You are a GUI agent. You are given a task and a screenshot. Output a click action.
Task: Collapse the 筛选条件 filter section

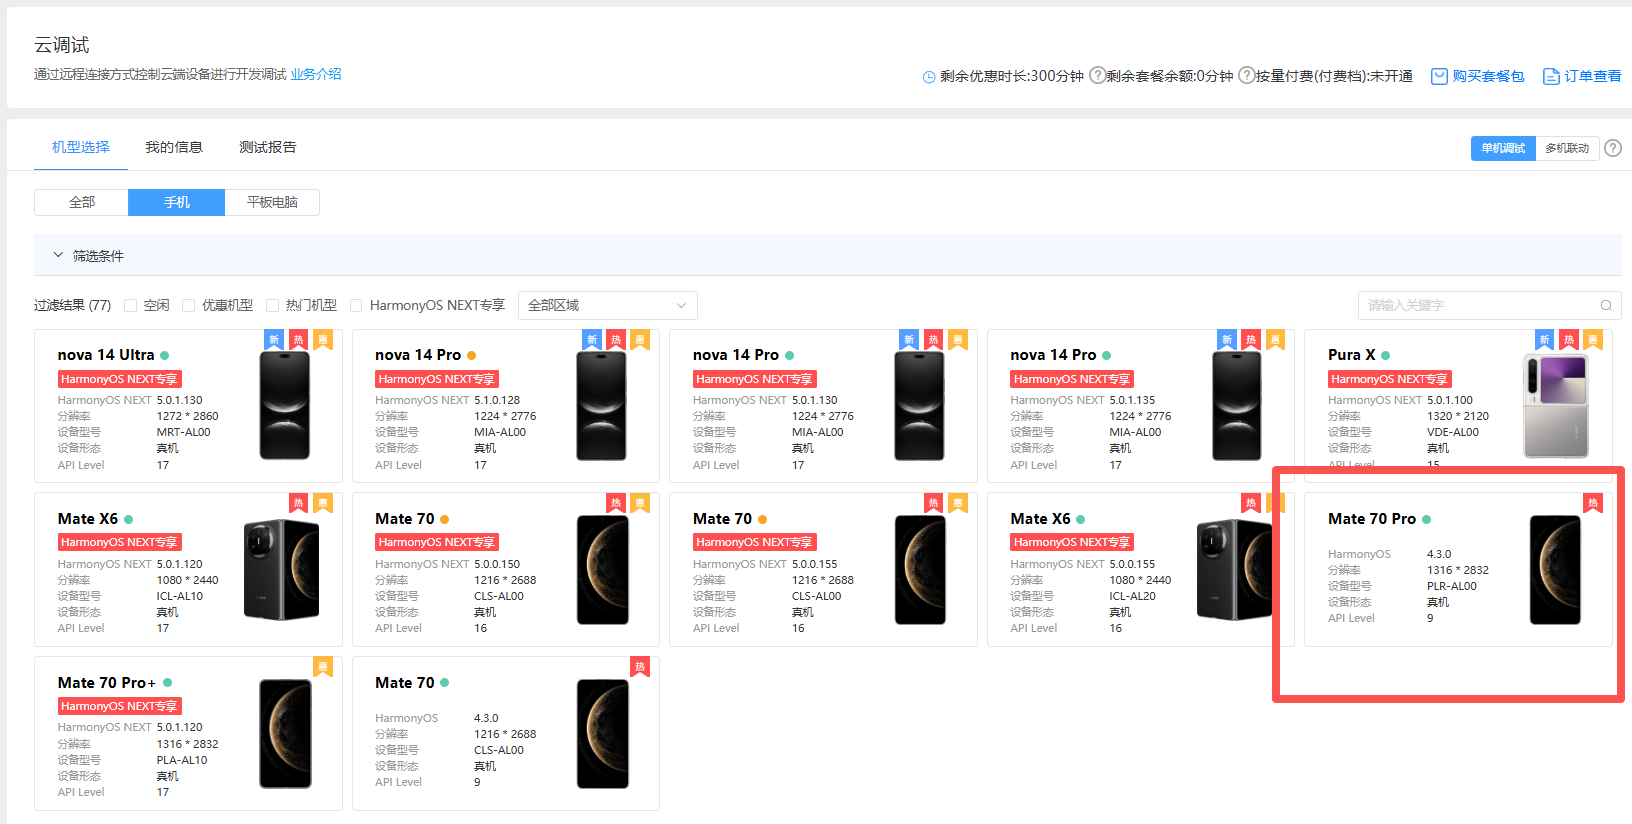click(x=58, y=256)
